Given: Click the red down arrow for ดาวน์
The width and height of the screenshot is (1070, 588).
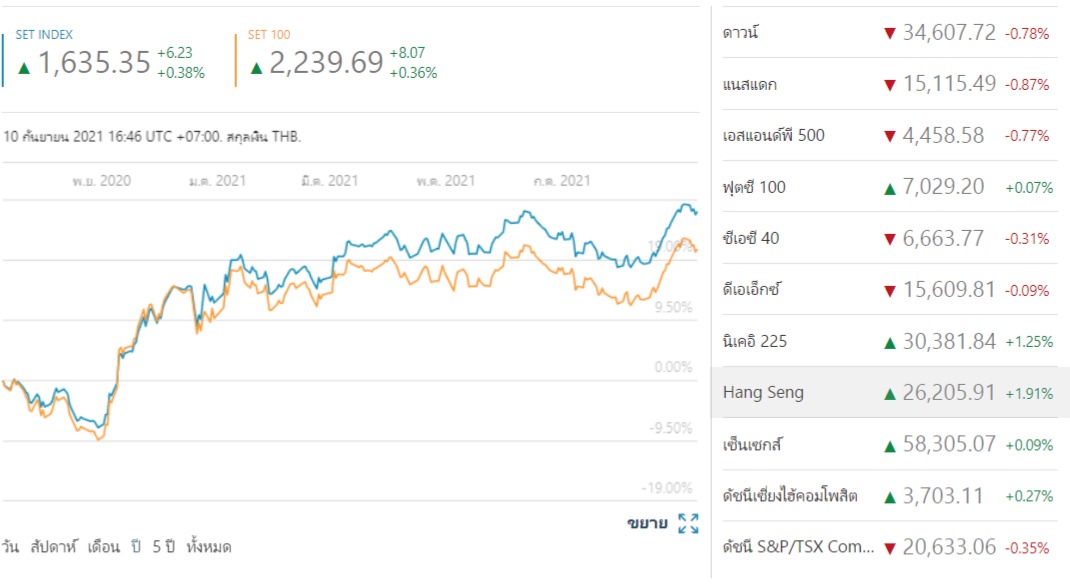Looking at the screenshot, I should point(889,33).
